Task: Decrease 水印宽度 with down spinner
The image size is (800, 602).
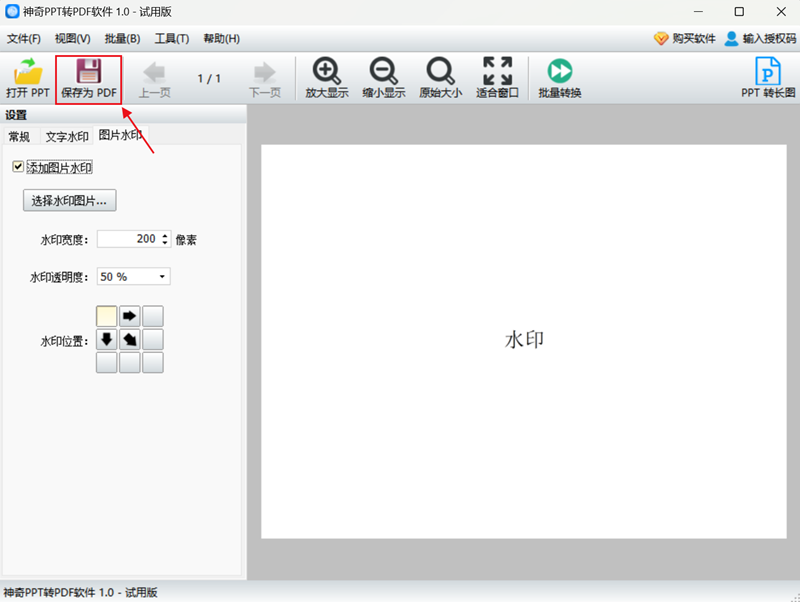Action: (x=165, y=243)
